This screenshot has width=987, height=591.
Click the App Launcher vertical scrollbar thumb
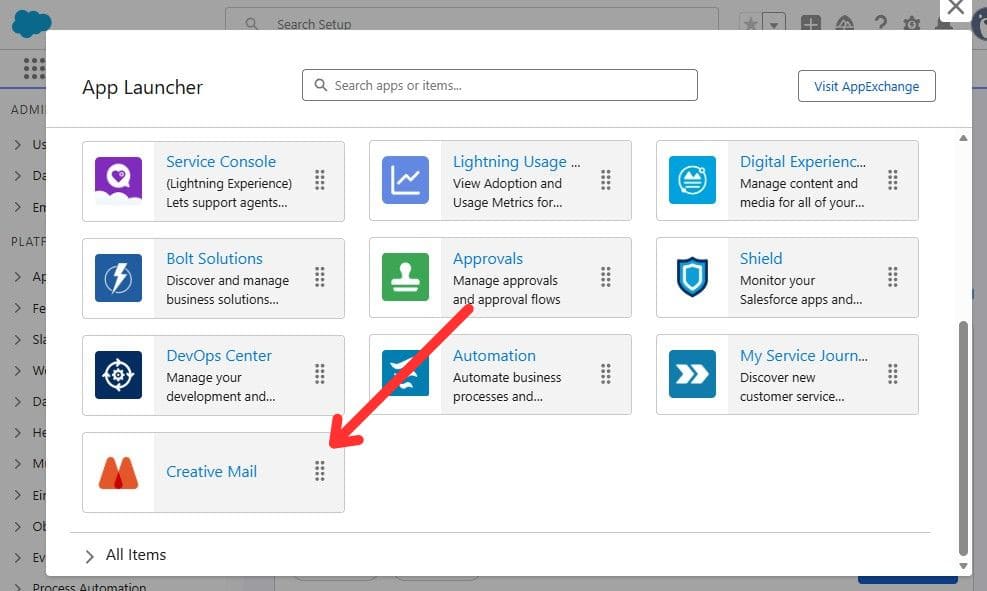(x=963, y=439)
